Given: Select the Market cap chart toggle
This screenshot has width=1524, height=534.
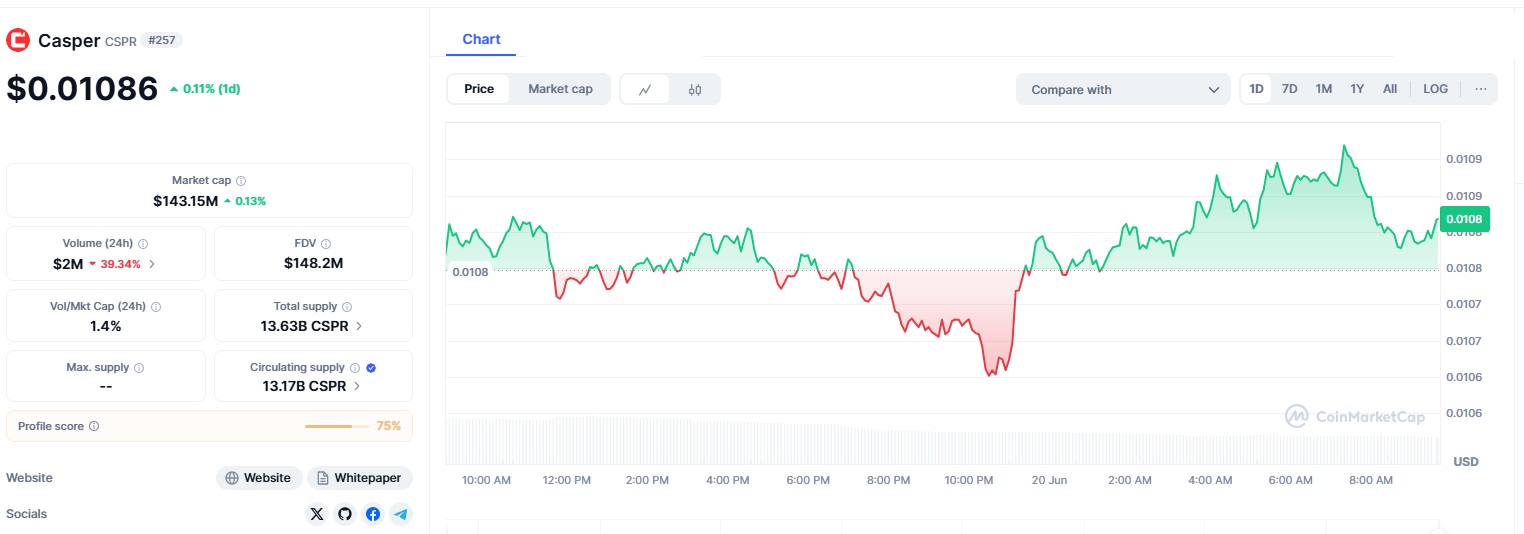Looking at the screenshot, I should tap(560, 89).
